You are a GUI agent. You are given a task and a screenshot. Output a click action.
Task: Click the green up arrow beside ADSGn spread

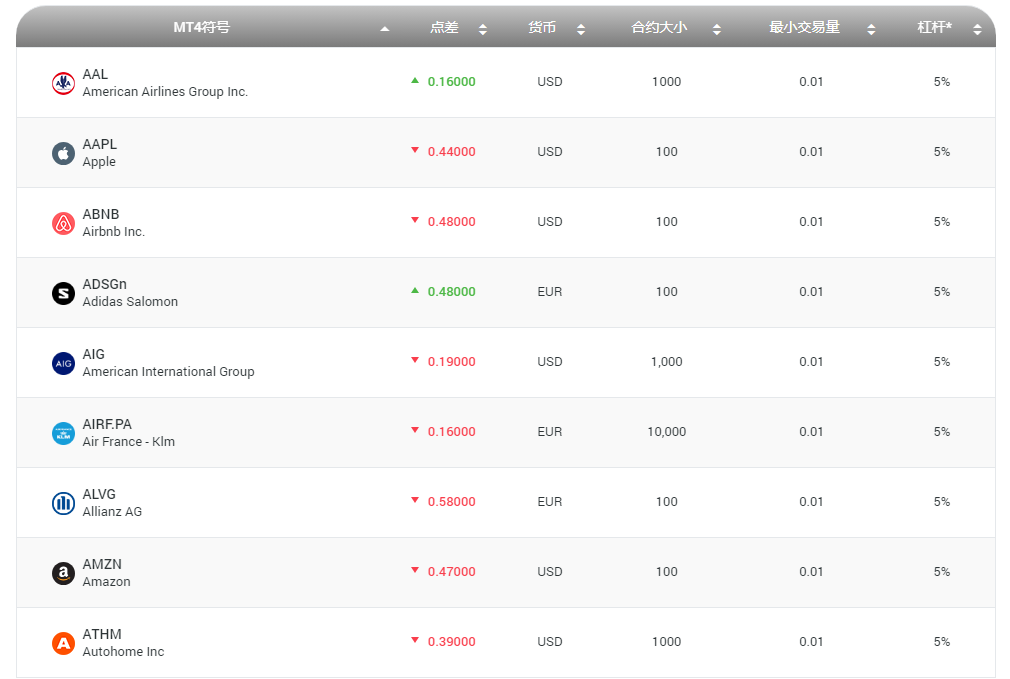coord(415,291)
